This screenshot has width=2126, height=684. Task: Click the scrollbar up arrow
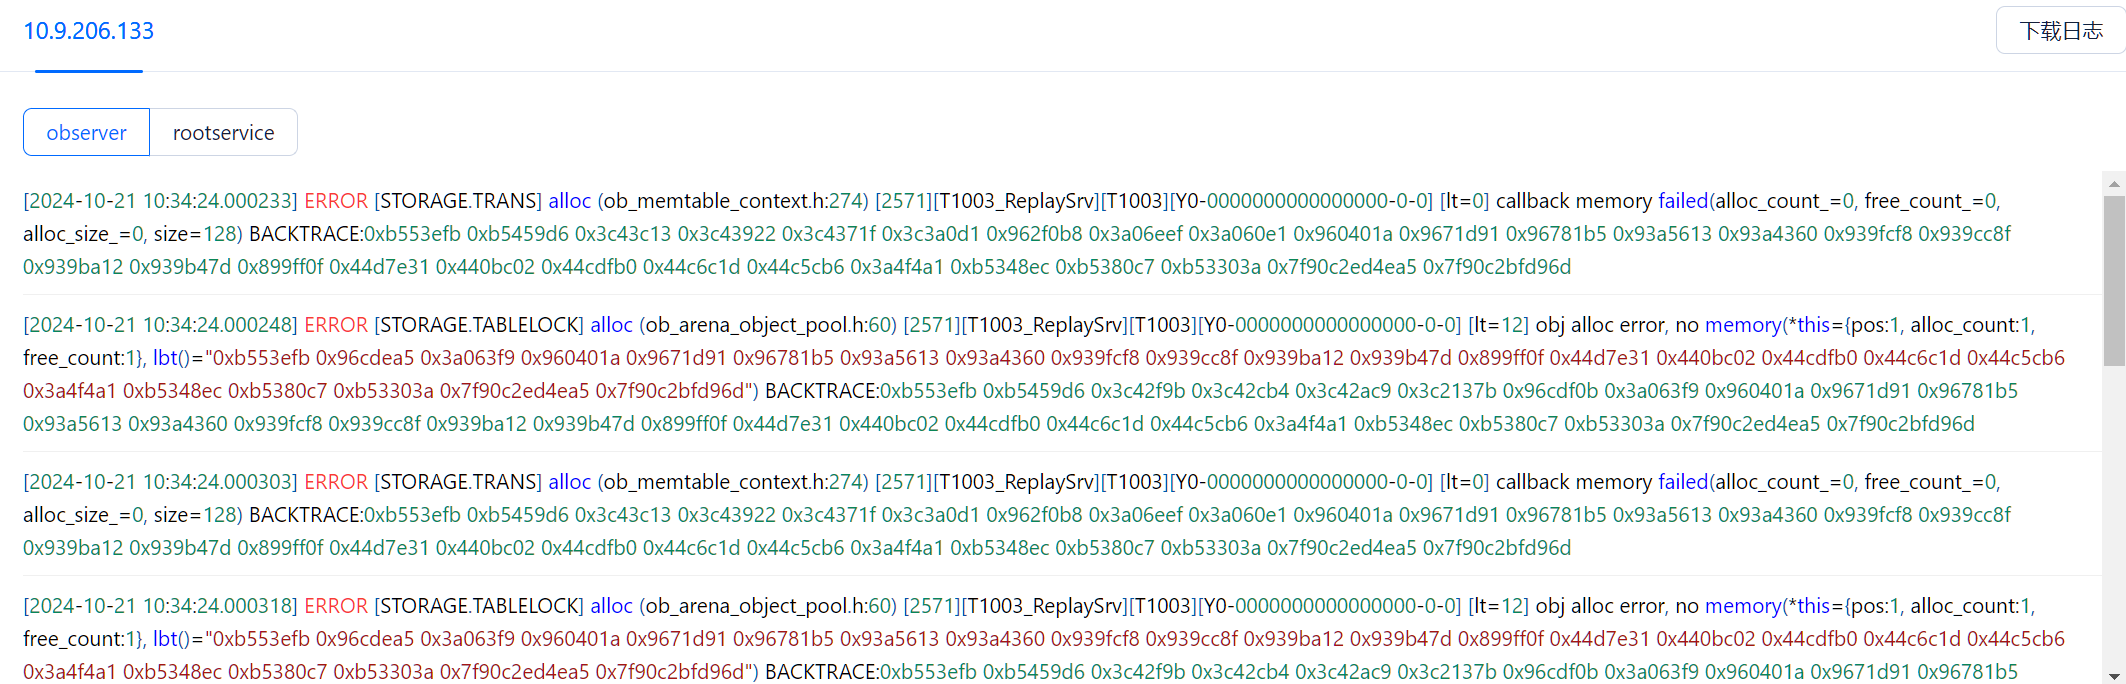[x=2114, y=184]
